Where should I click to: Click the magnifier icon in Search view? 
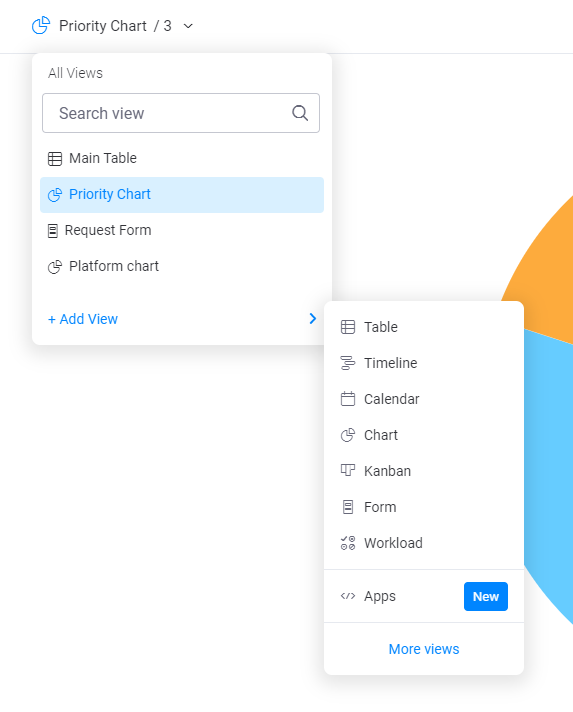click(x=300, y=113)
